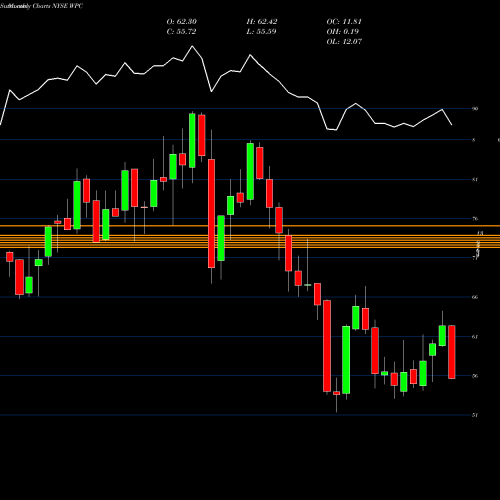Click the 'OC: 11.81' readout
The width and height of the screenshot is (500, 500).
(x=344, y=22)
